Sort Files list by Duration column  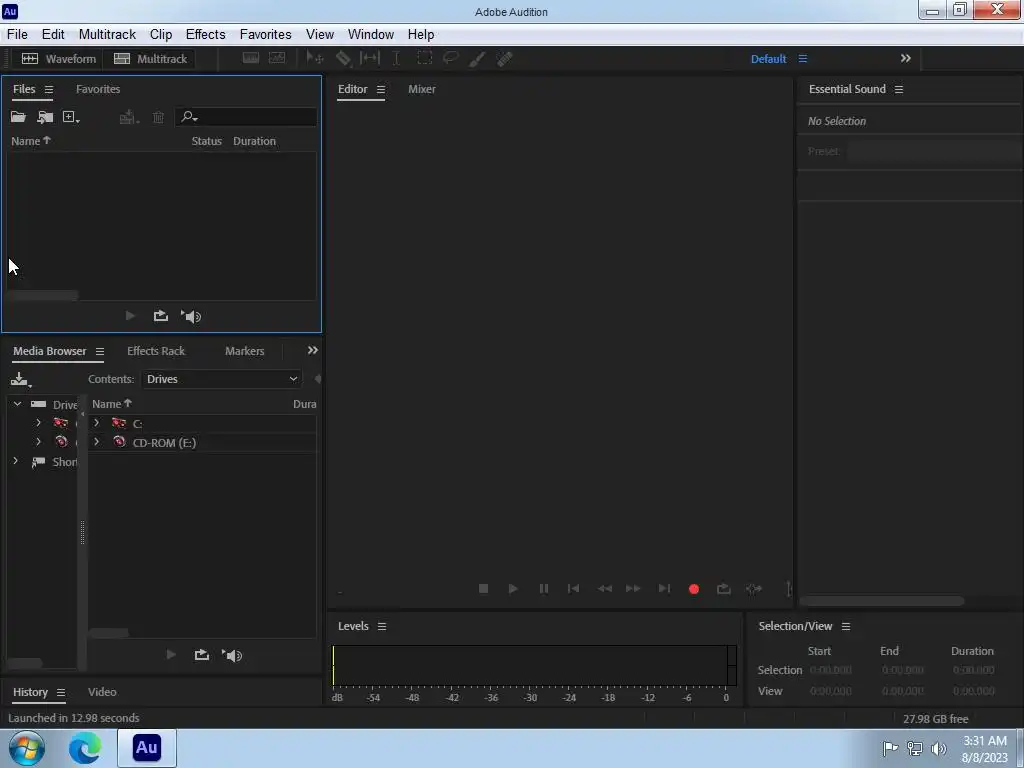click(254, 141)
